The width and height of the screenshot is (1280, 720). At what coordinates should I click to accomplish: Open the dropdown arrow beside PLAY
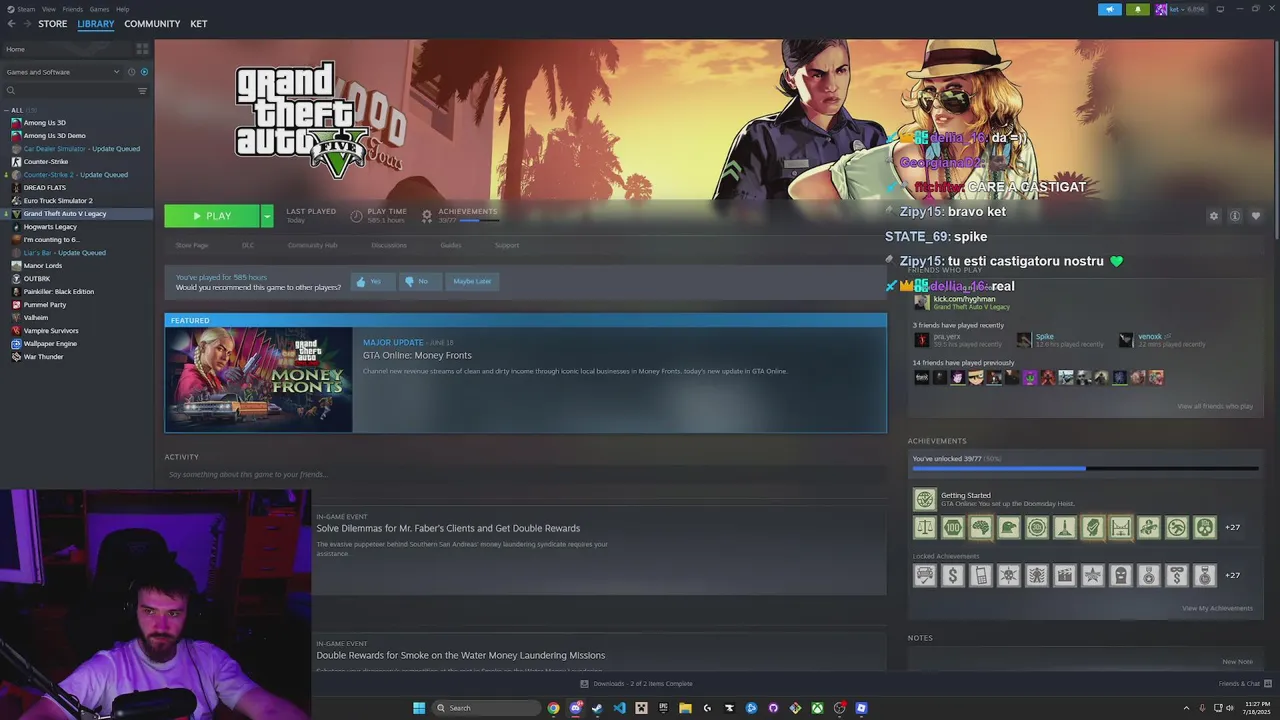pyautogui.click(x=267, y=216)
